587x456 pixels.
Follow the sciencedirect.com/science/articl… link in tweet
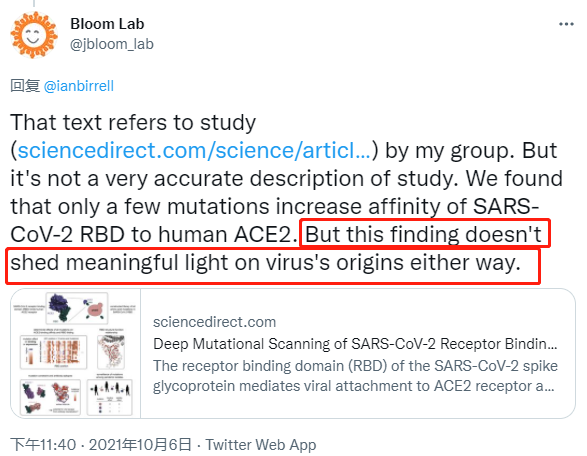(194, 151)
